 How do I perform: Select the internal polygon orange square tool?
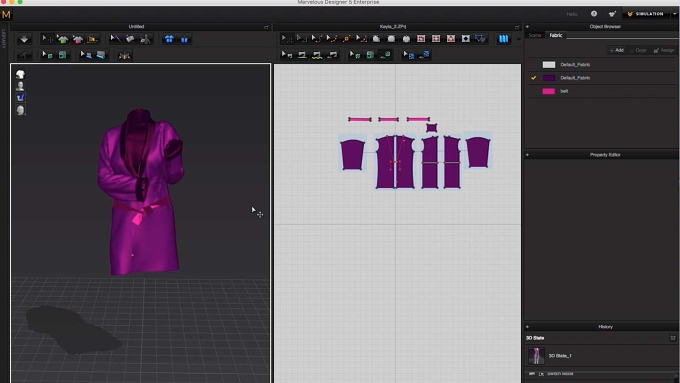(347, 39)
